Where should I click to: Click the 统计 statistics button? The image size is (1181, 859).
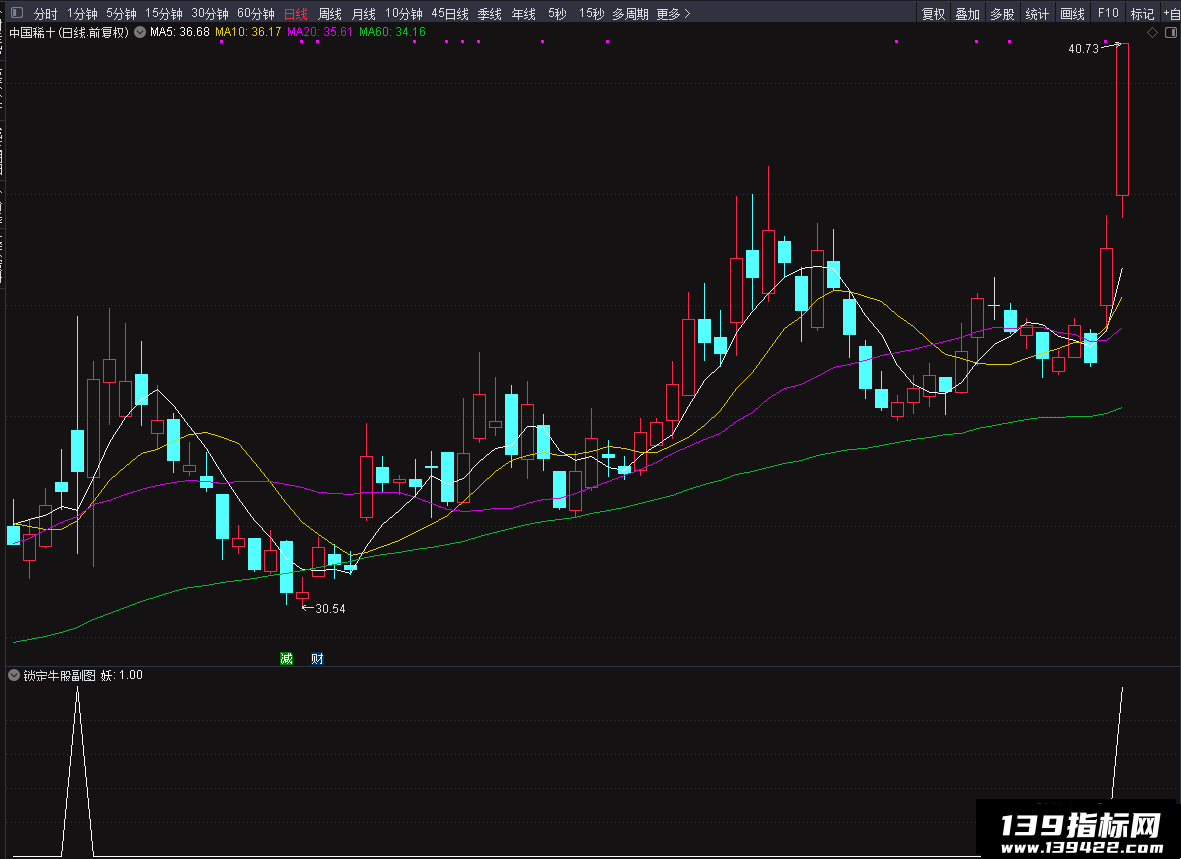(x=1037, y=14)
